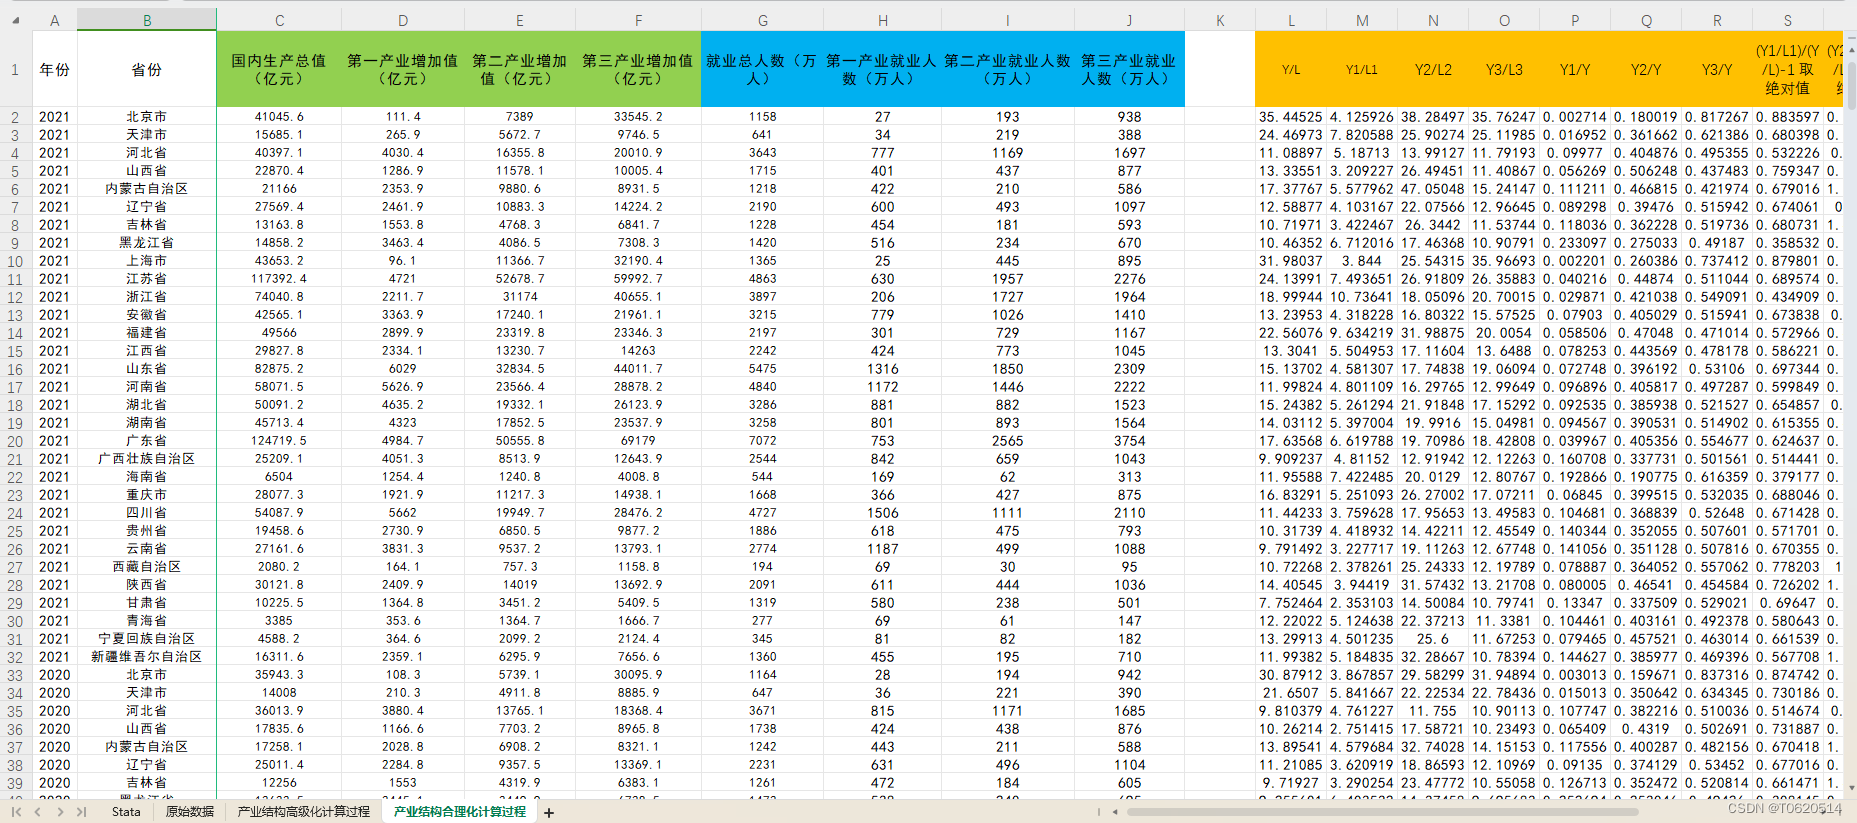1857x823 pixels.
Task: Select column P header
Action: pyautogui.click(x=1575, y=20)
